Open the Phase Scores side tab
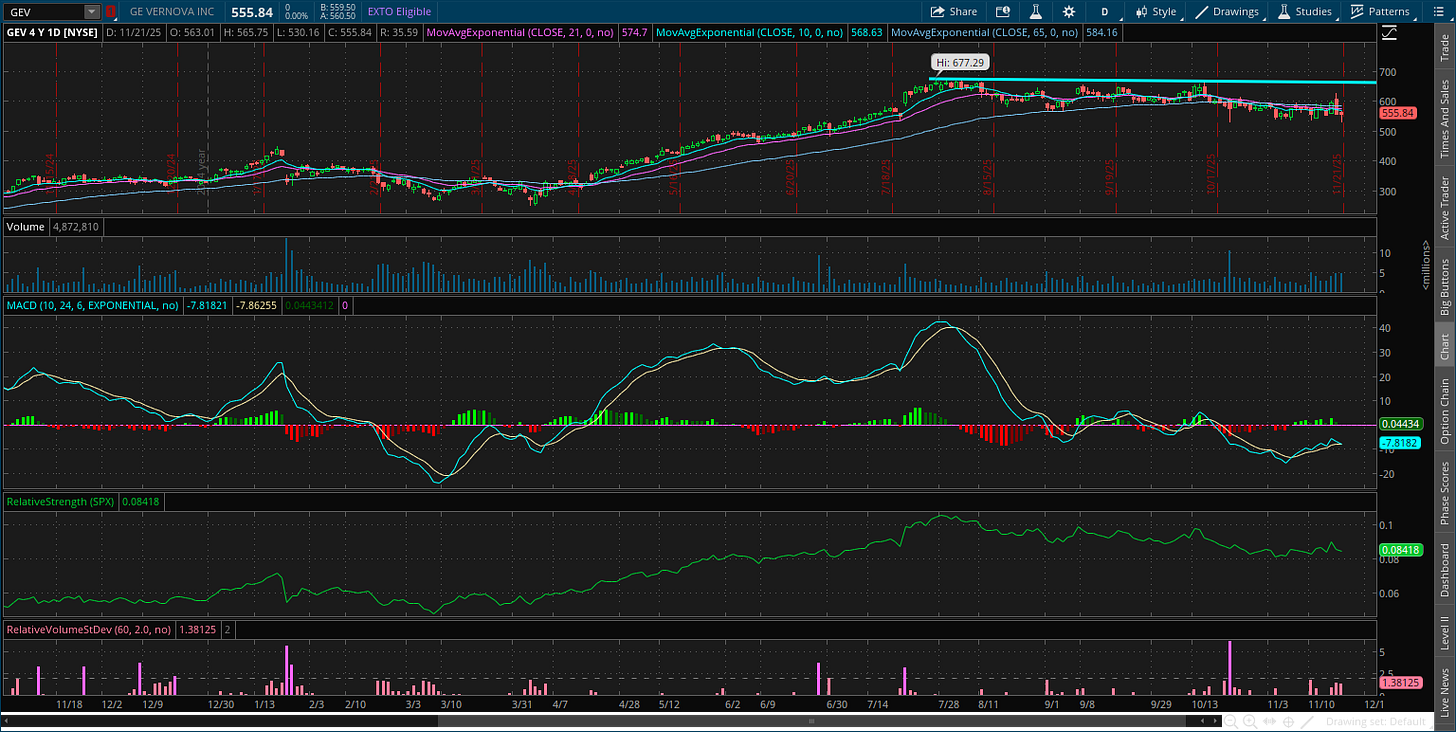1456x732 pixels. pos(1444,491)
